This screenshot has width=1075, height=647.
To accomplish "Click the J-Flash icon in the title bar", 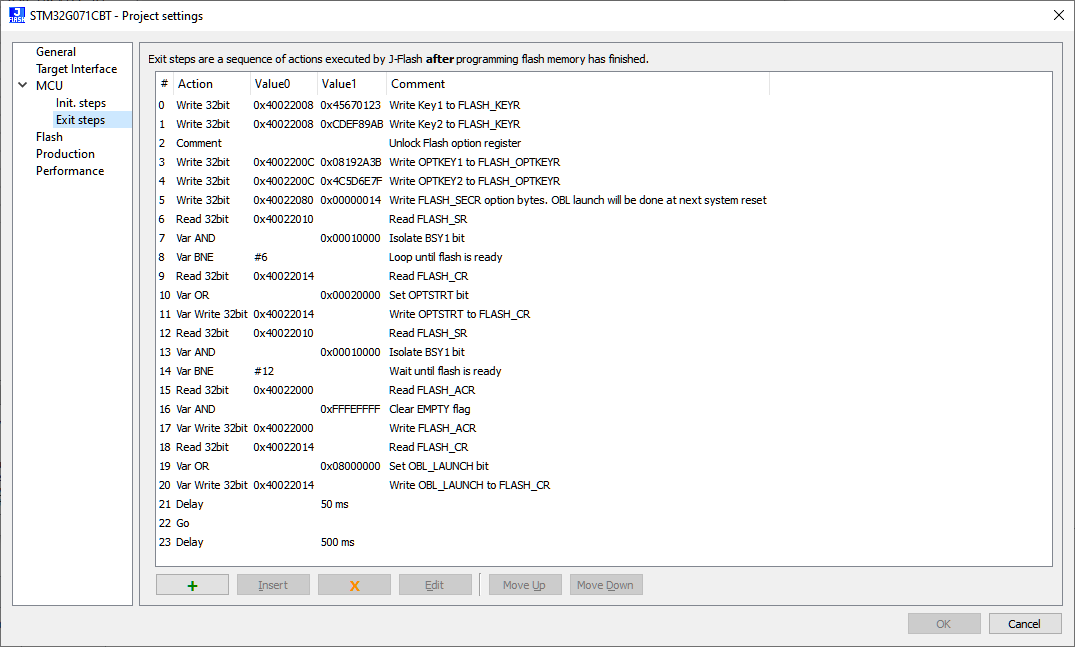I will click(17, 15).
